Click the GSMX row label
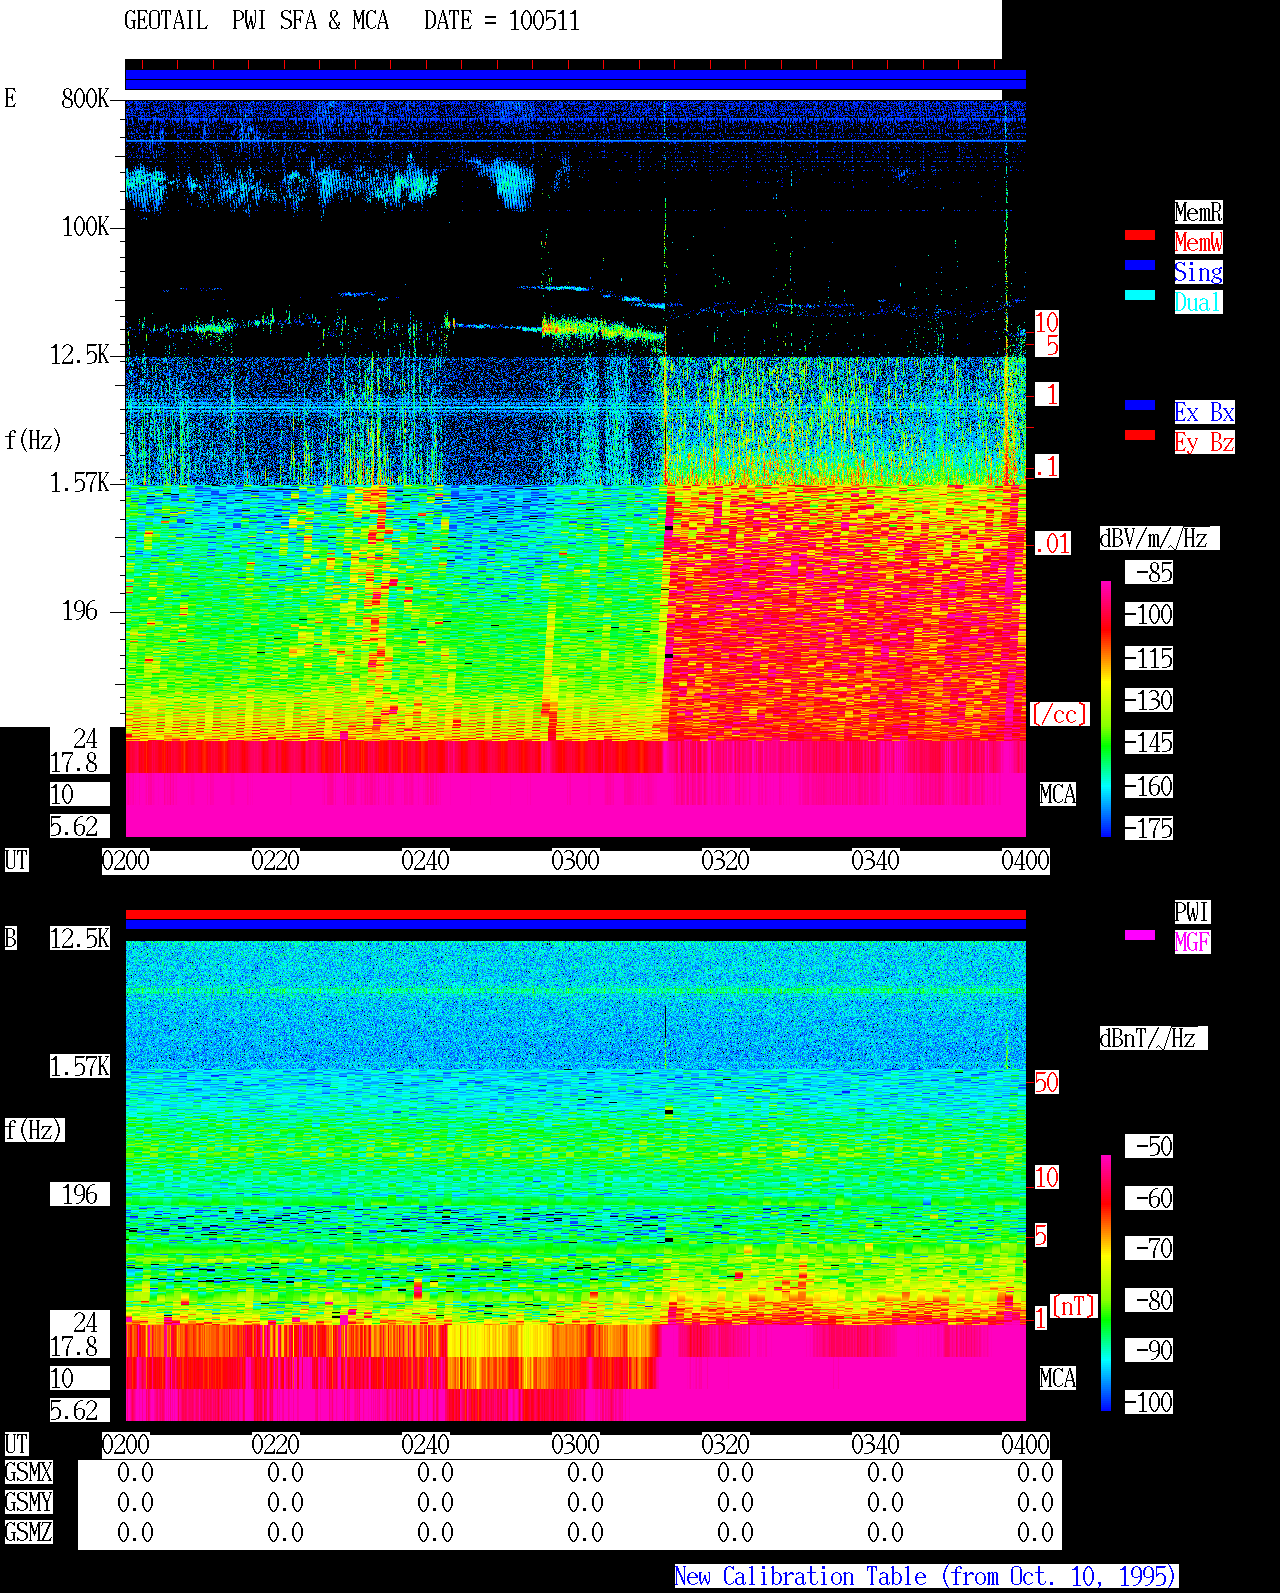 (x=29, y=1472)
